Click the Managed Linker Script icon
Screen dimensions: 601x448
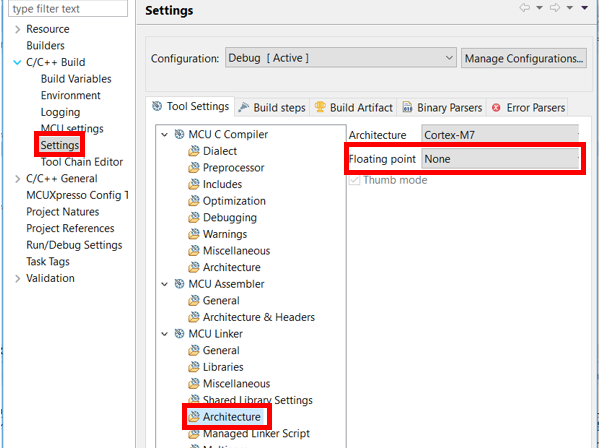194,433
